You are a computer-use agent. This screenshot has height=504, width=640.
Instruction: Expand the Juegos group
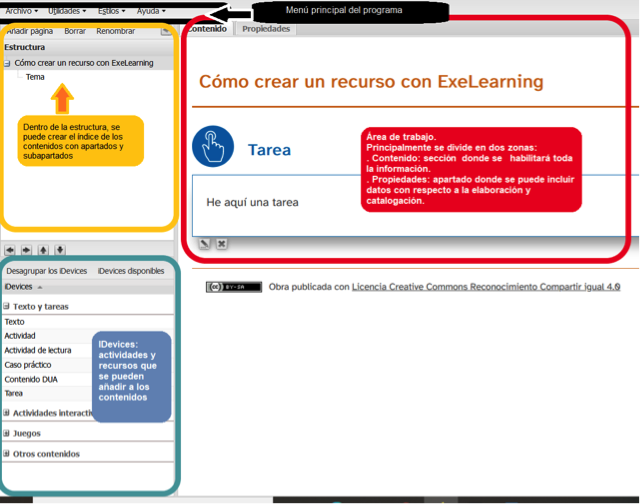(x=7, y=433)
